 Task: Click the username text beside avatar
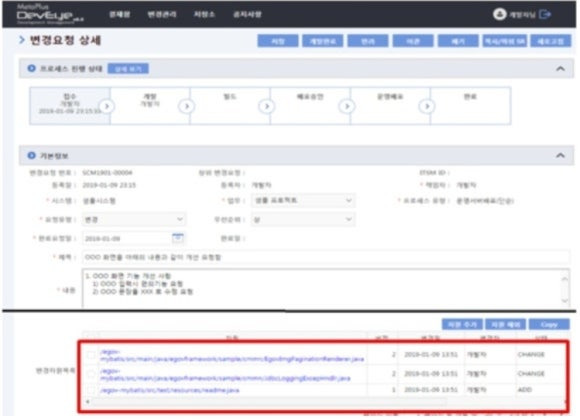522,15
